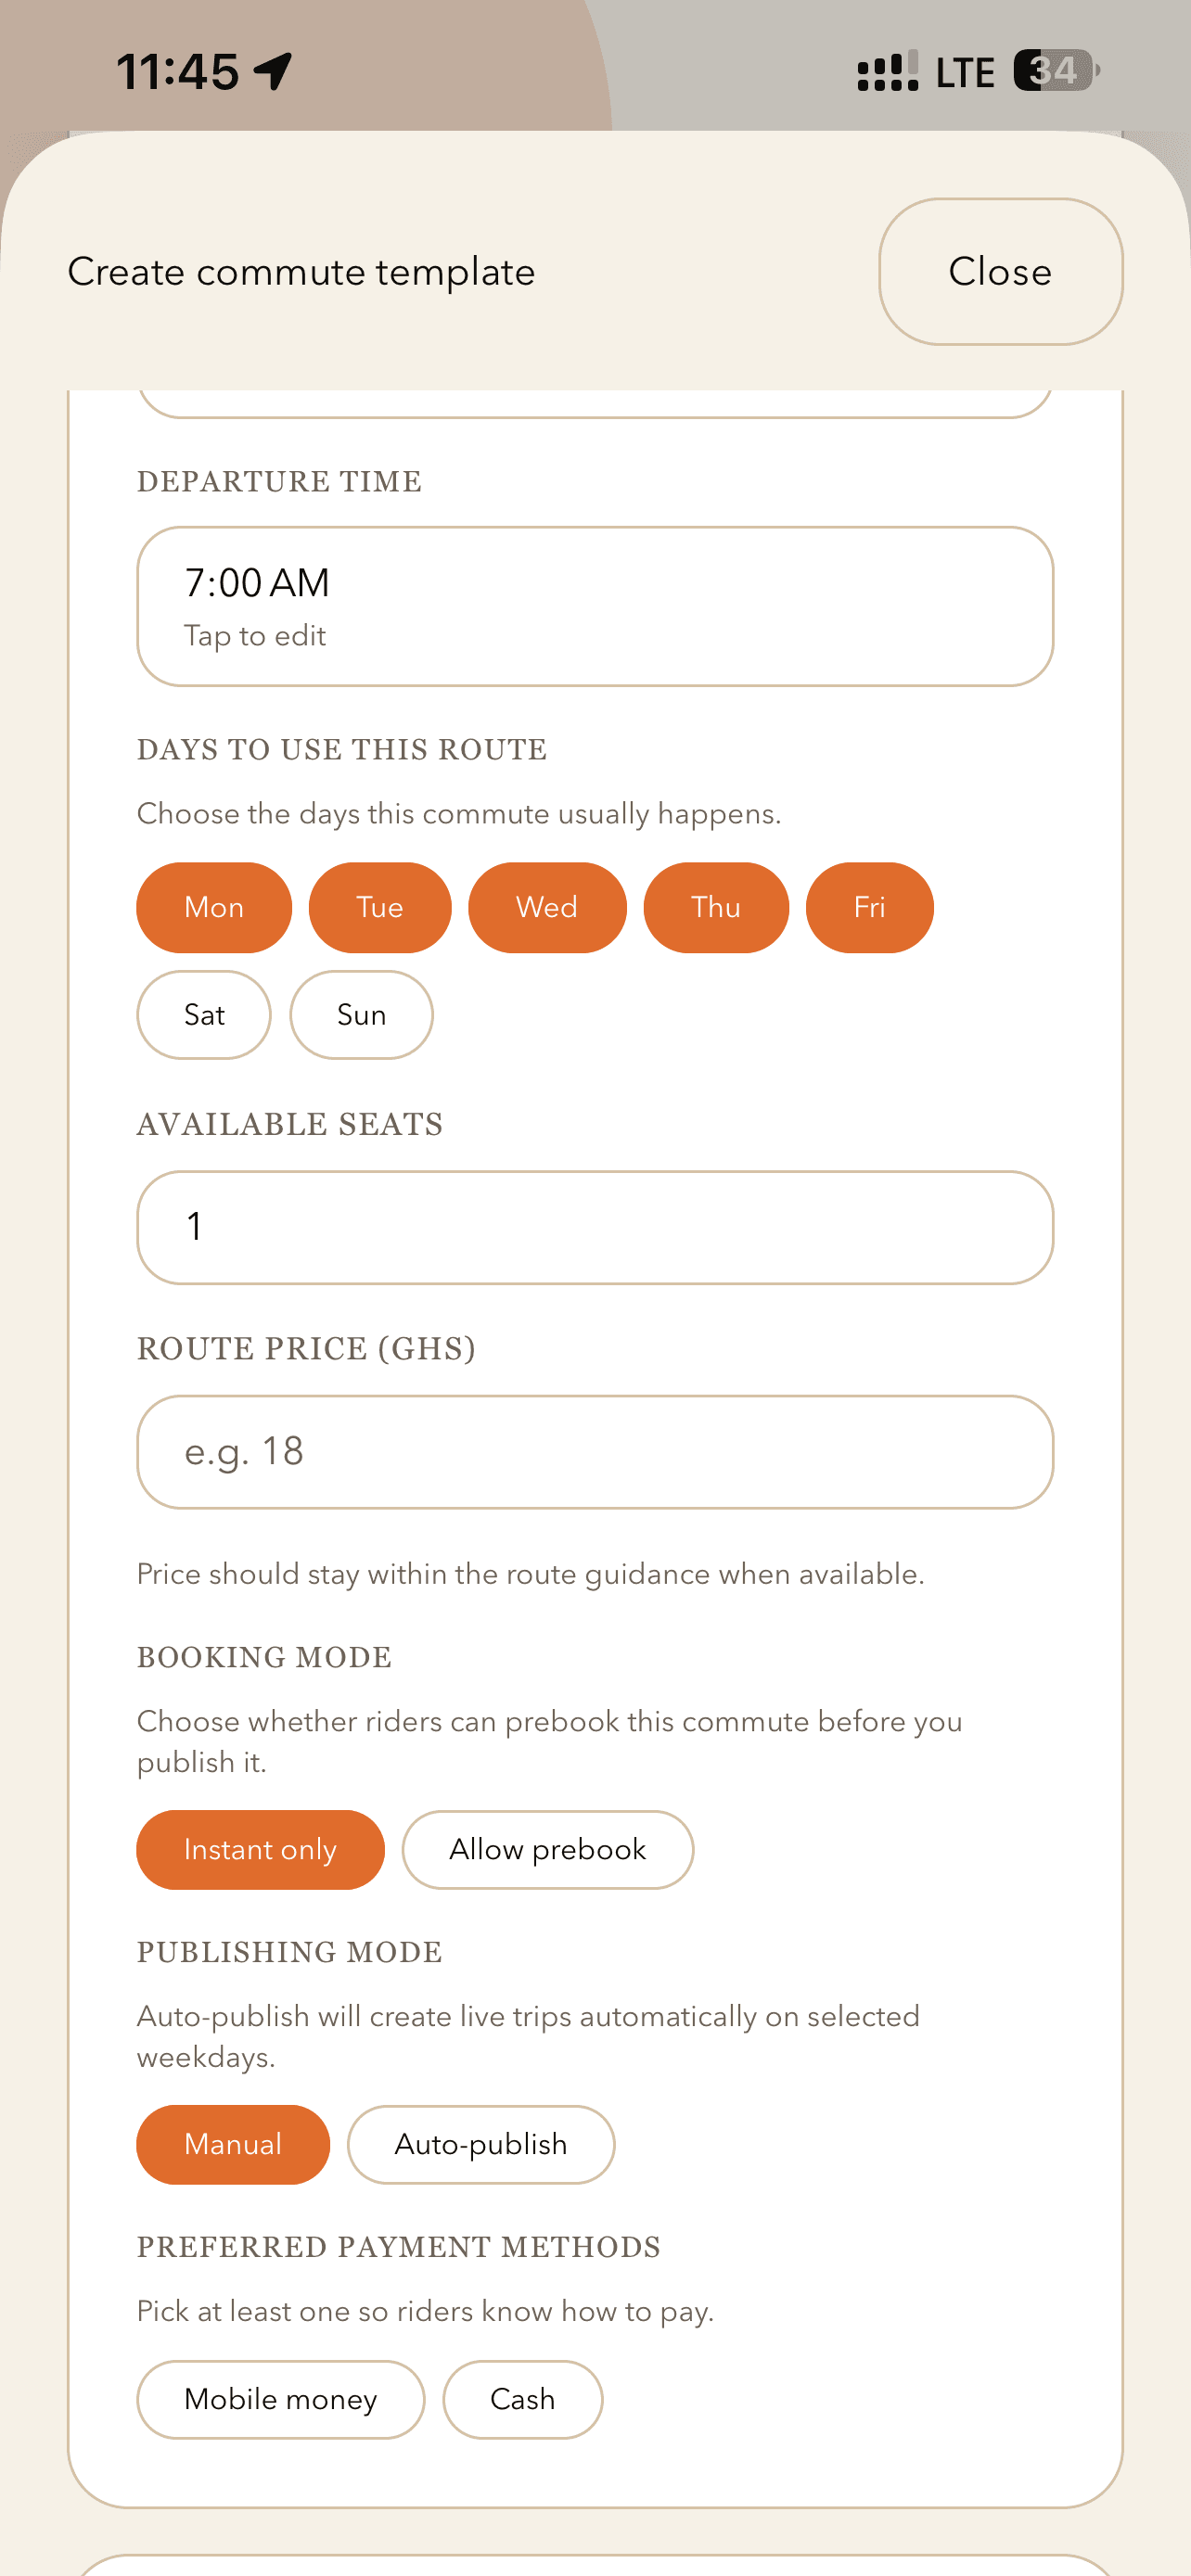Select Manual publishing mode
This screenshot has width=1191, height=2576.
[x=232, y=2144]
